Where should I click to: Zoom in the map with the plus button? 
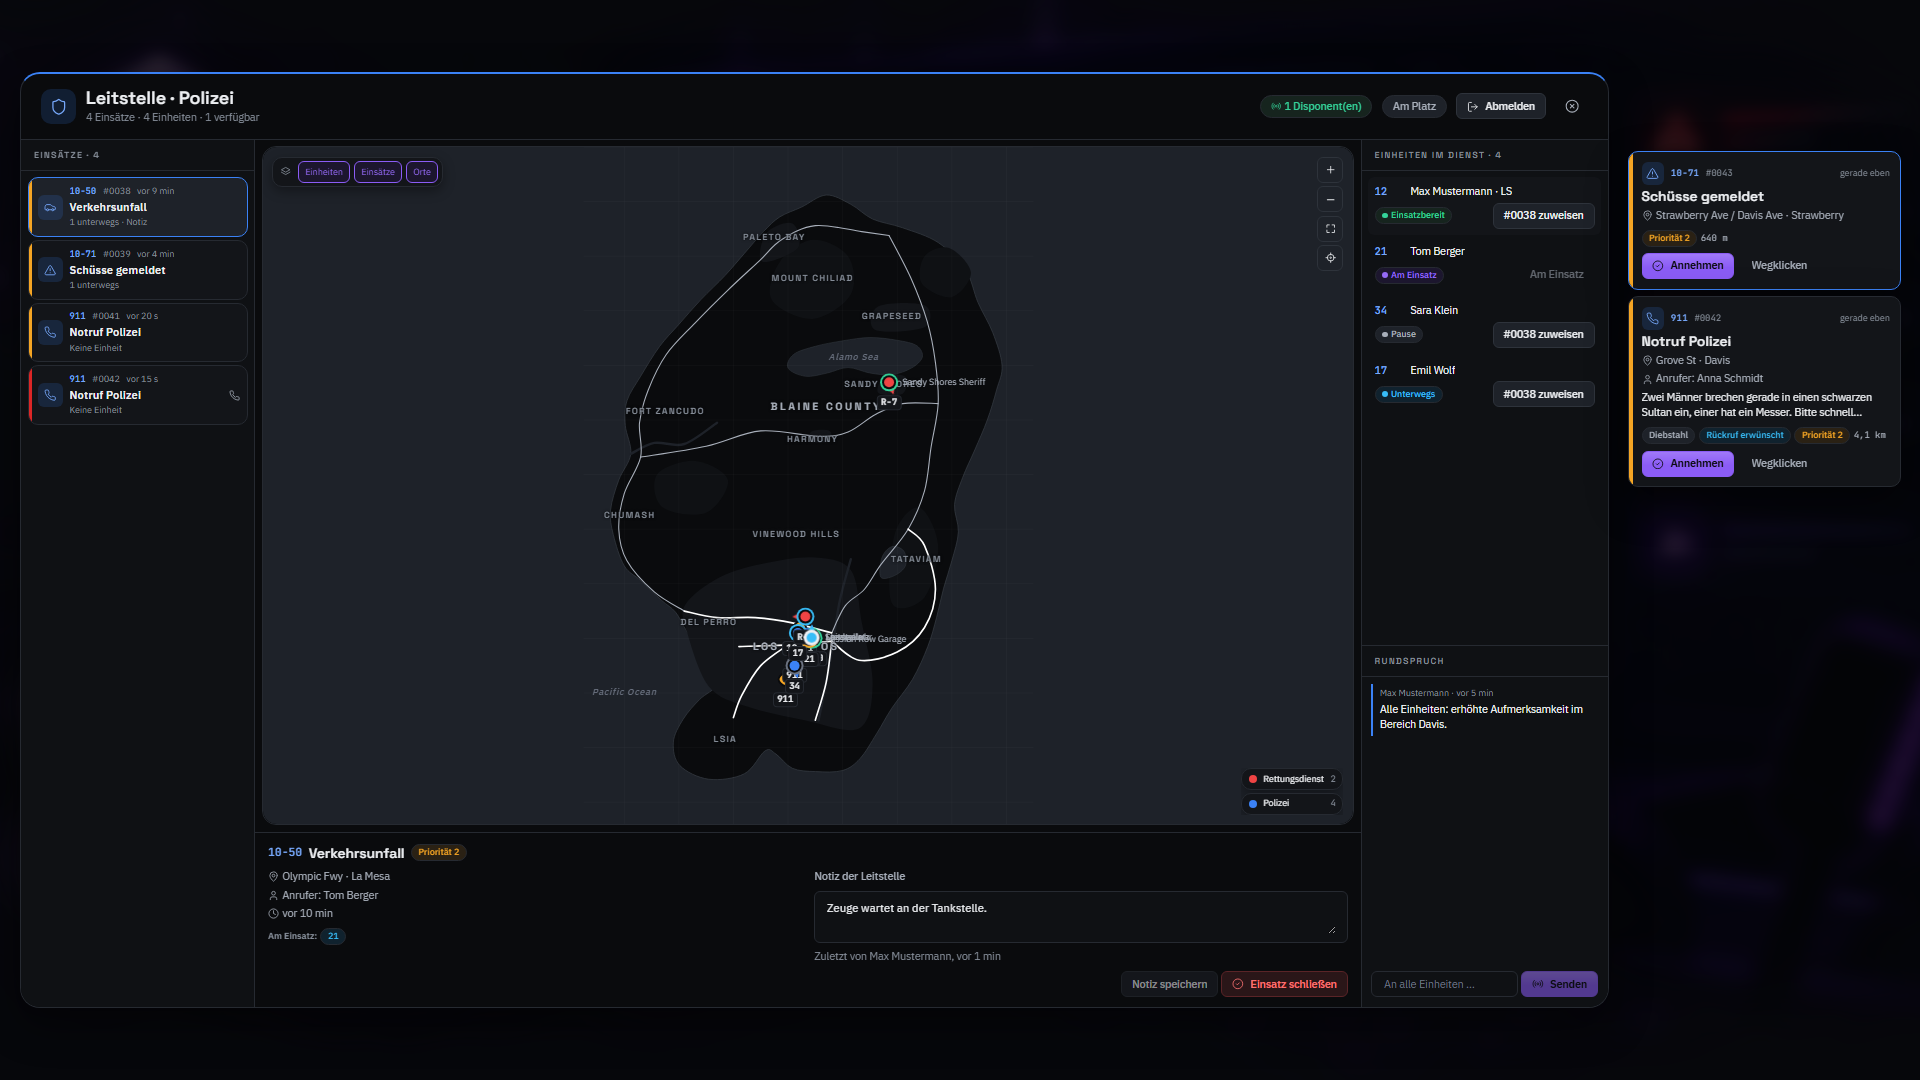click(x=1330, y=170)
